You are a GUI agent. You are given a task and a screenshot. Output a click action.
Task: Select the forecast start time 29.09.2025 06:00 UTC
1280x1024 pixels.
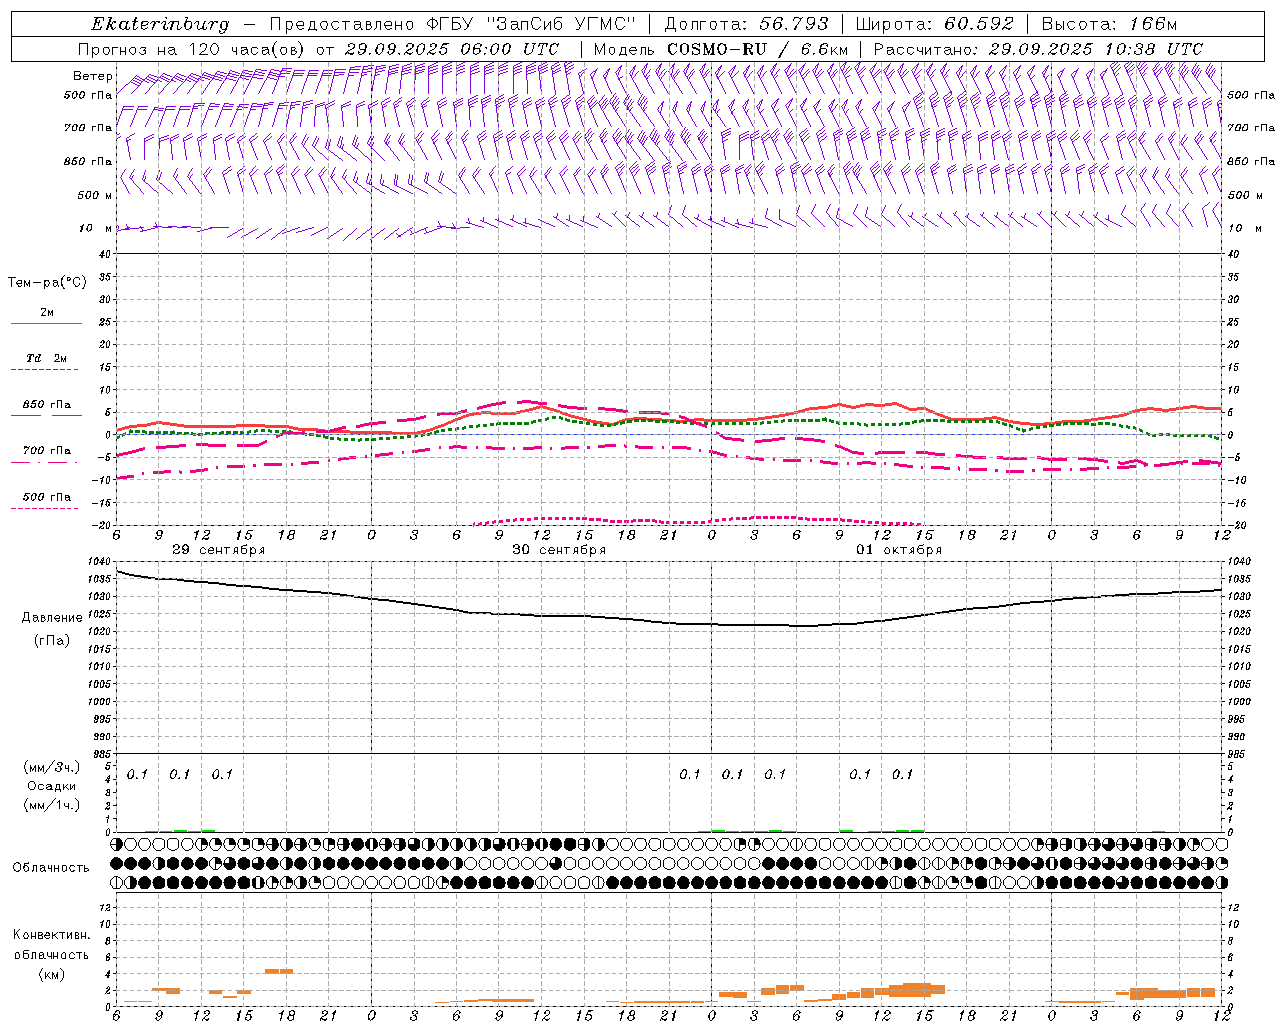pyautogui.click(x=452, y=49)
